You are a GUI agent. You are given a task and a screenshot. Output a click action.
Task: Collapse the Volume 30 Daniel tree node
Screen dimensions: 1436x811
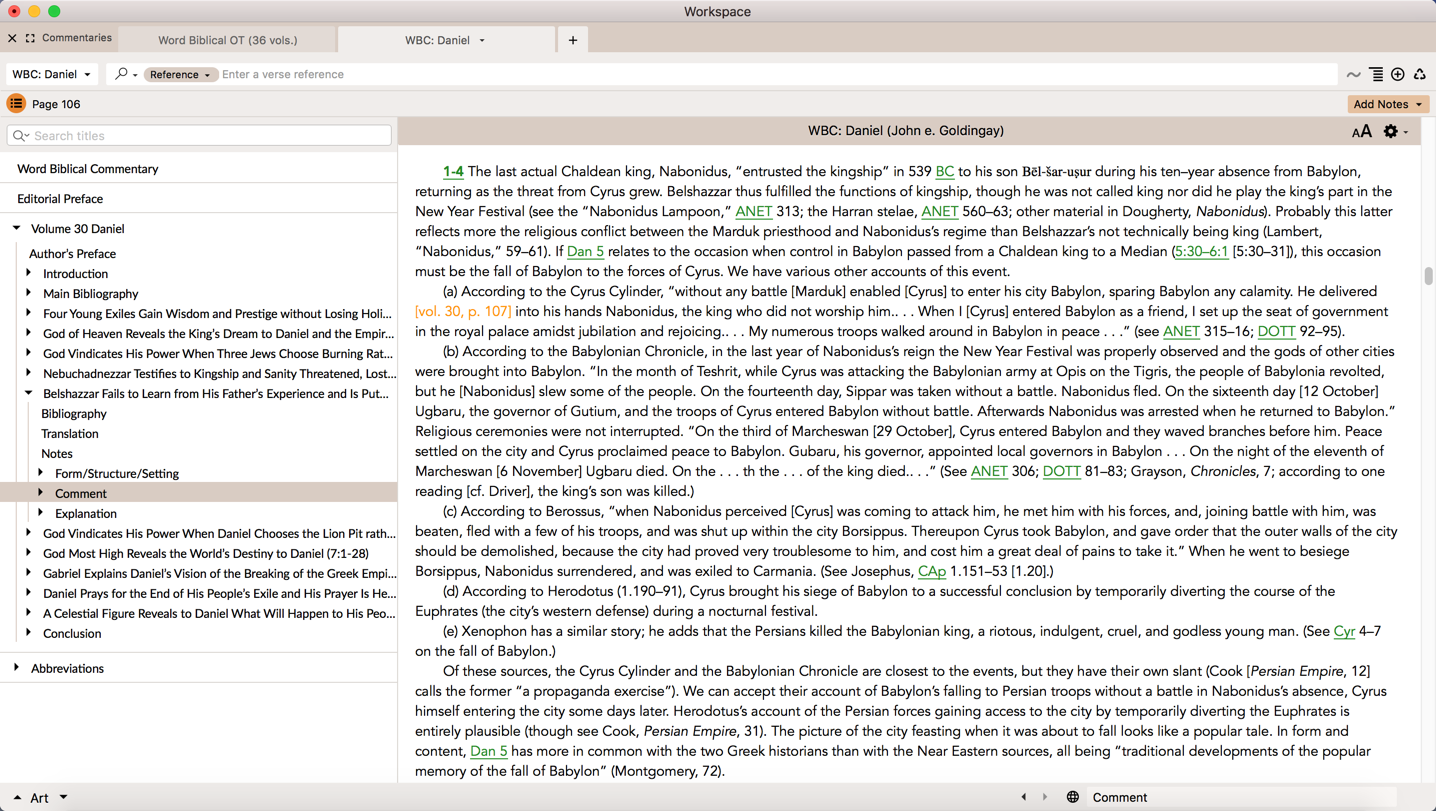(17, 228)
